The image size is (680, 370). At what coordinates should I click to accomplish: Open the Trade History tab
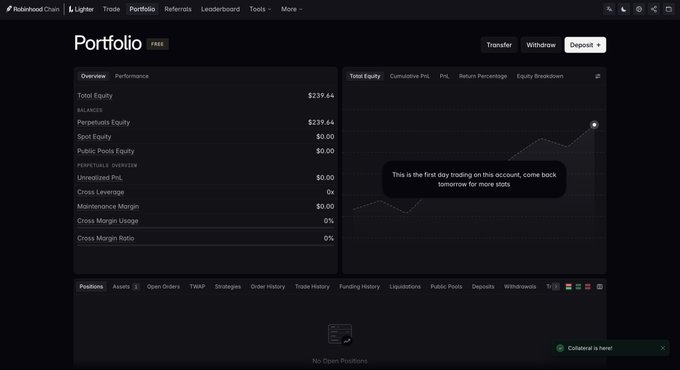coord(312,287)
